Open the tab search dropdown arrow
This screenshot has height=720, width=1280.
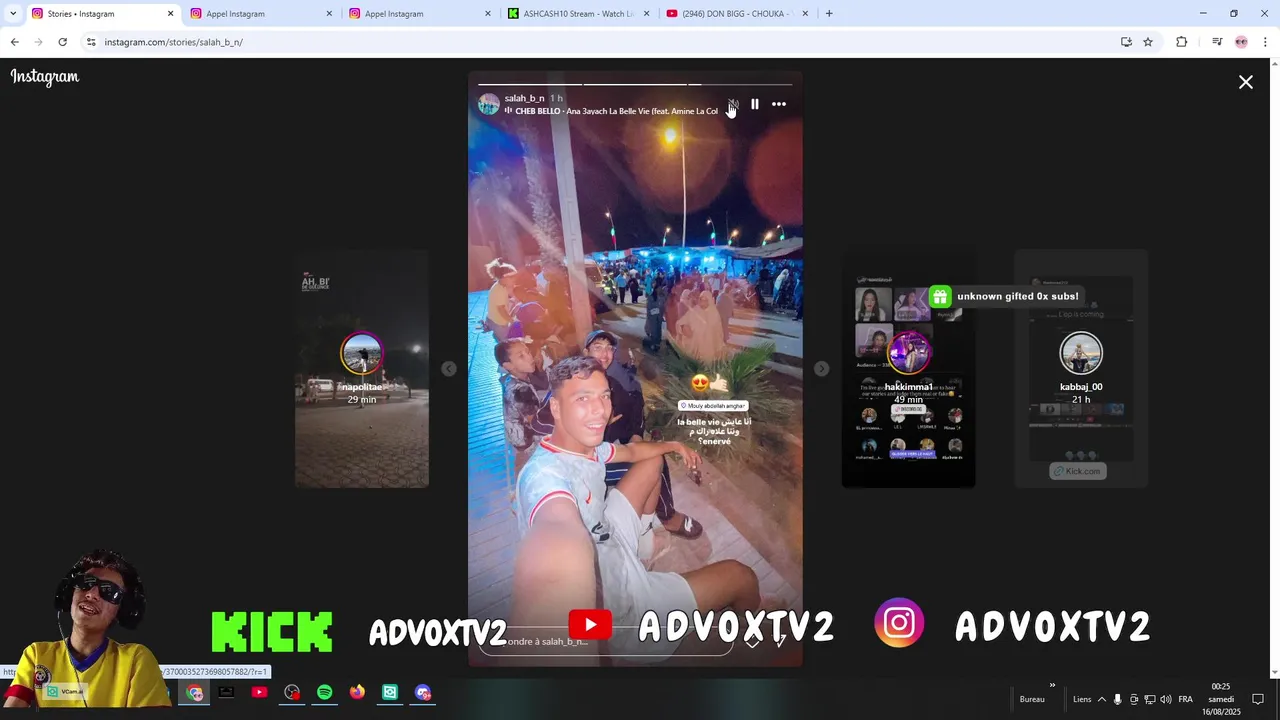click(x=13, y=14)
